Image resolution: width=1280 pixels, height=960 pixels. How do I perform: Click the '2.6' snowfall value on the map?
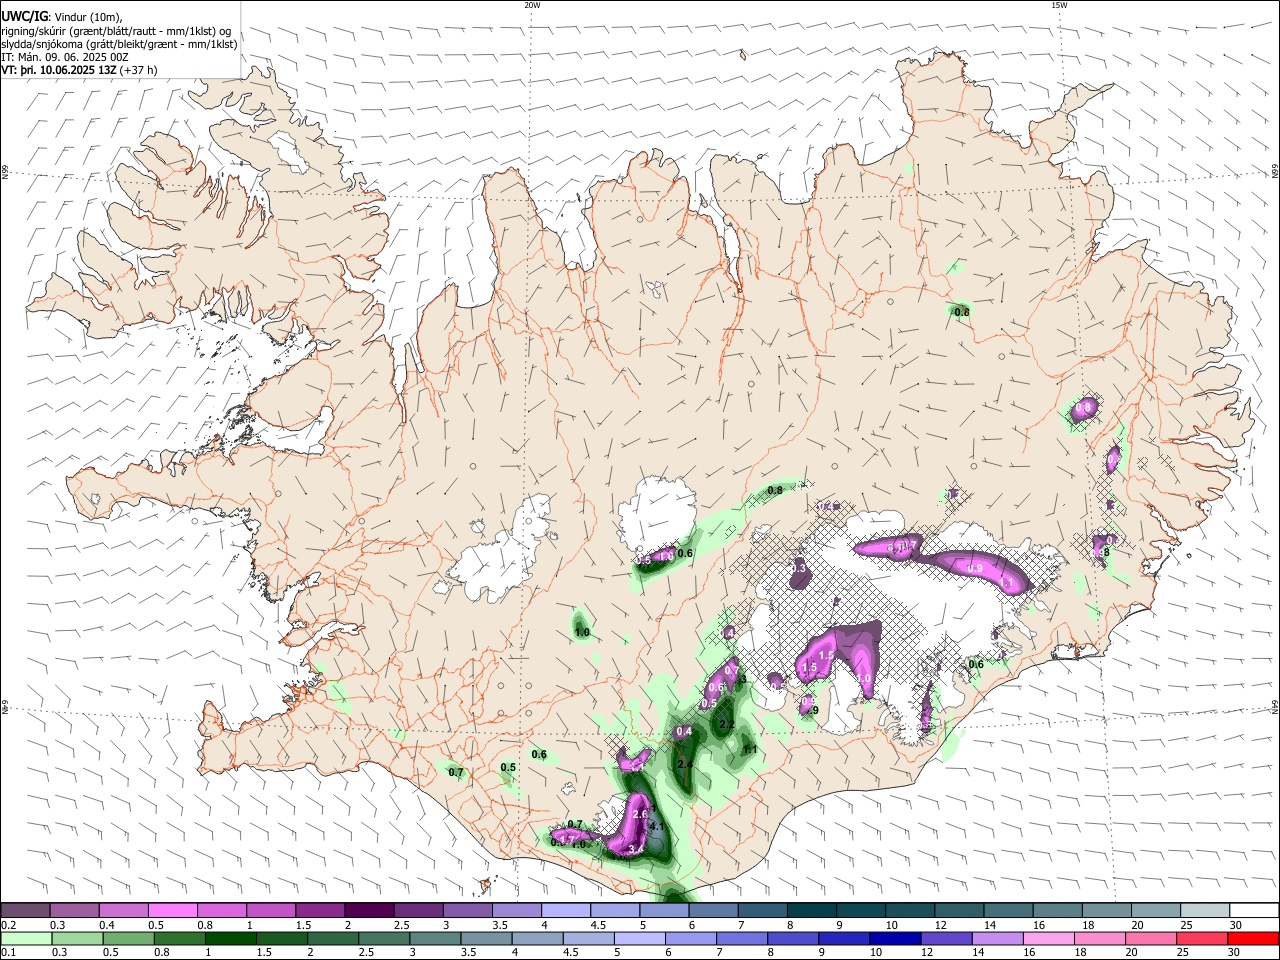[x=640, y=815]
